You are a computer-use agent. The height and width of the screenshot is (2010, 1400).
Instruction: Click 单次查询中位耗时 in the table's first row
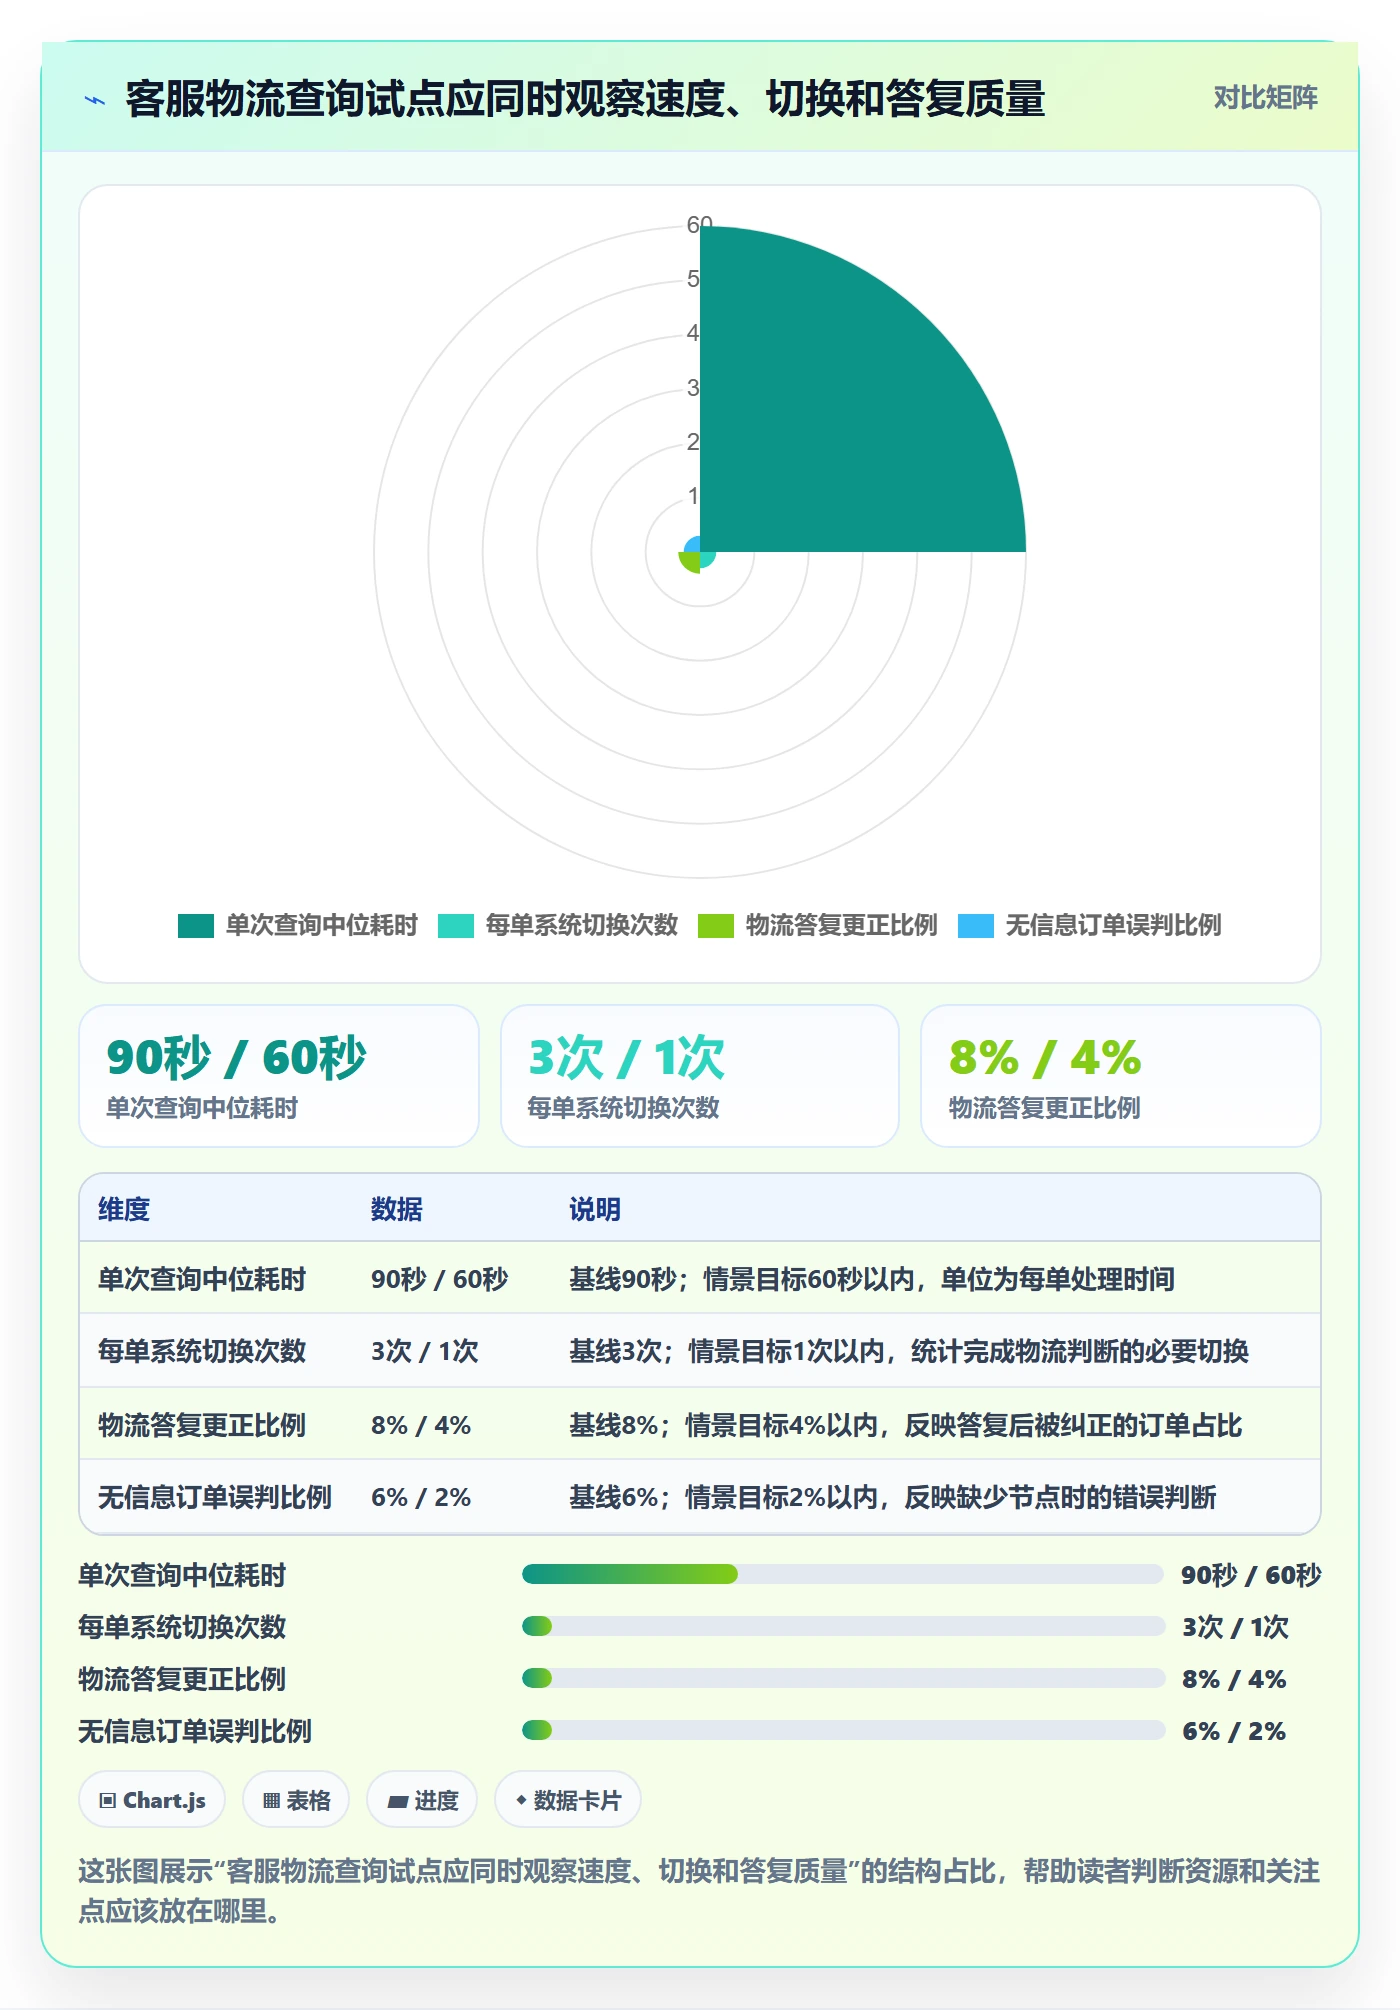(x=202, y=1279)
